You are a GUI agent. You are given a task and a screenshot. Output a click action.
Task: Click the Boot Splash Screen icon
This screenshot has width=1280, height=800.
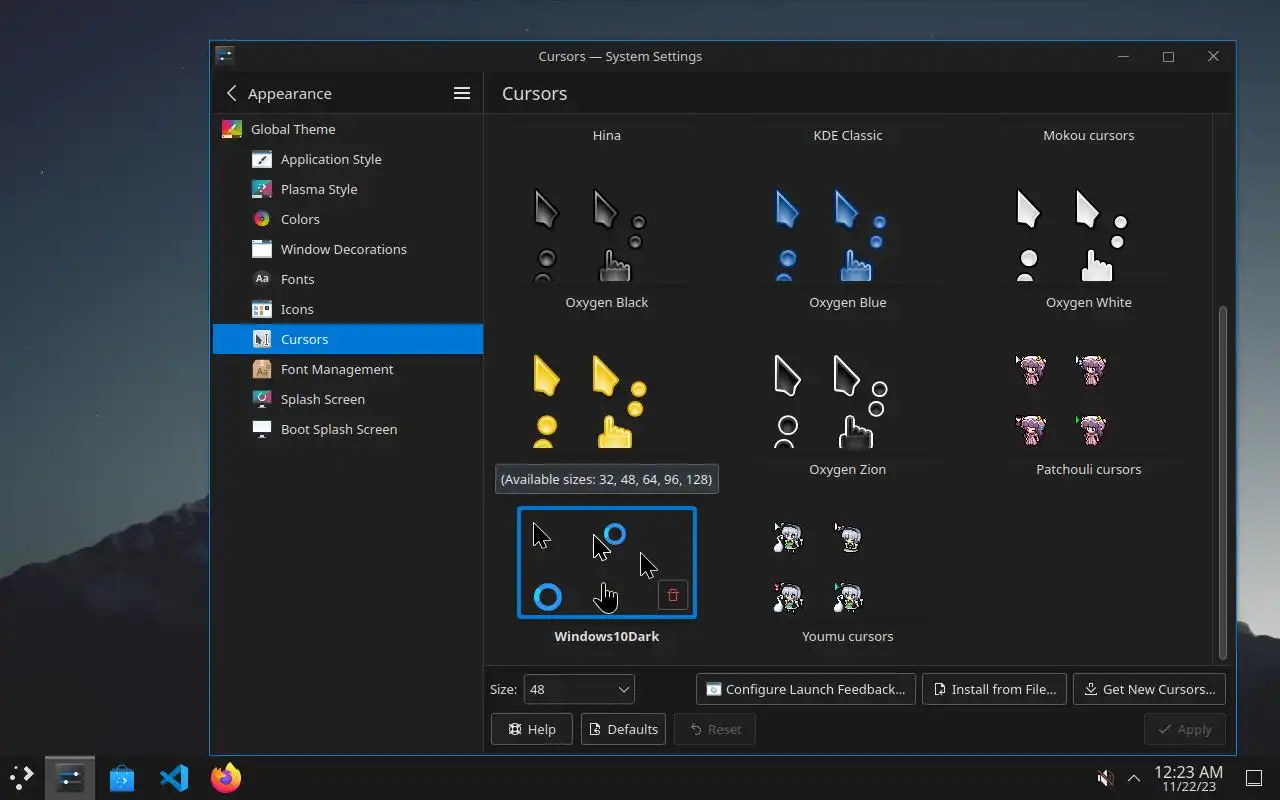click(262, 429)
